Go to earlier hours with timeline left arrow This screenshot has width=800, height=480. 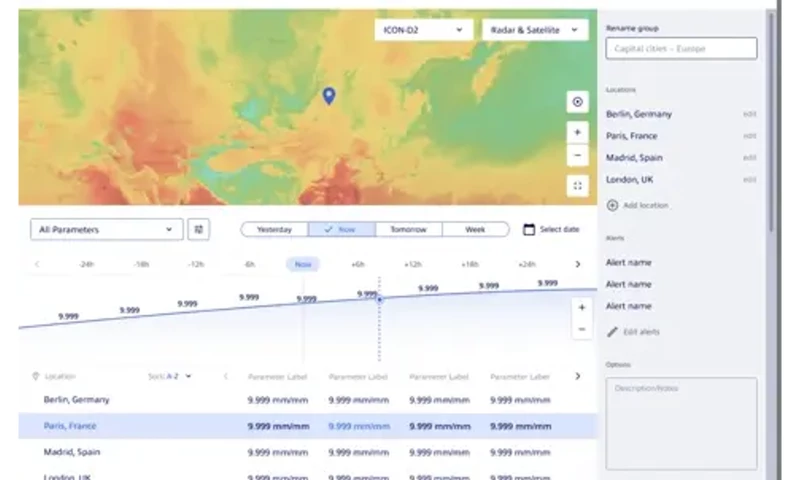37,264
